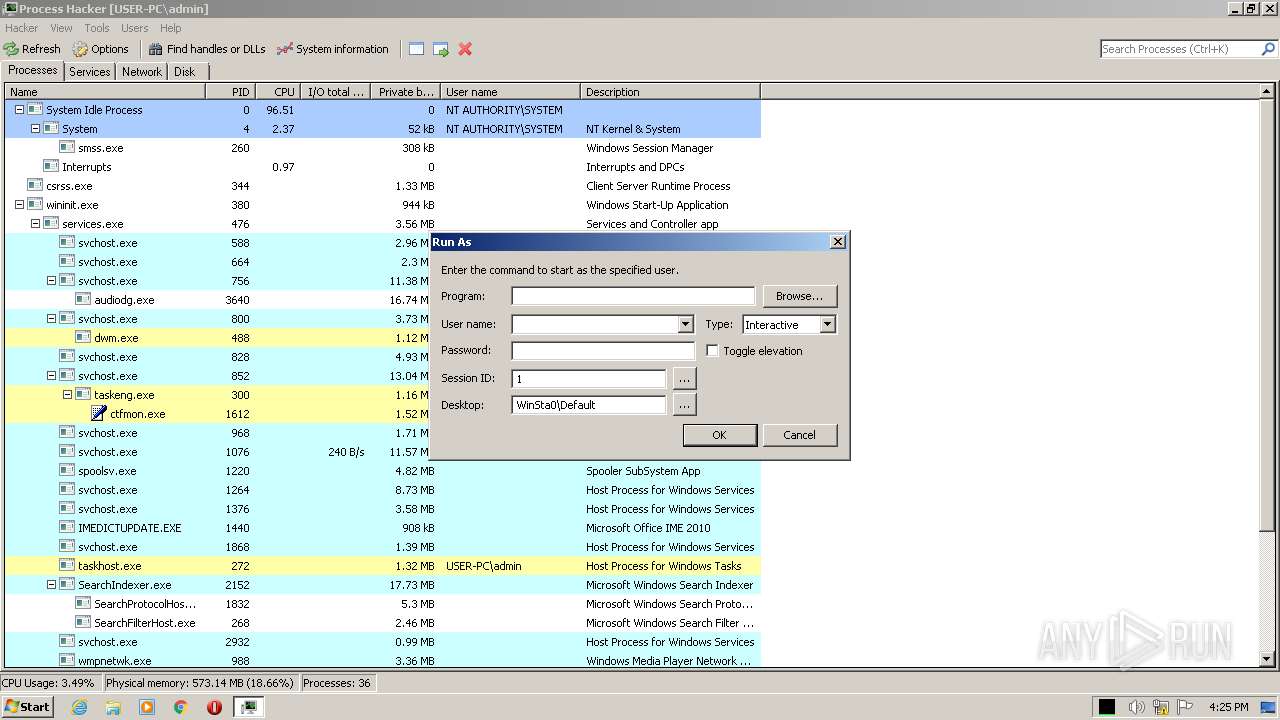Switch to the Disk tab

click(185, 72)
